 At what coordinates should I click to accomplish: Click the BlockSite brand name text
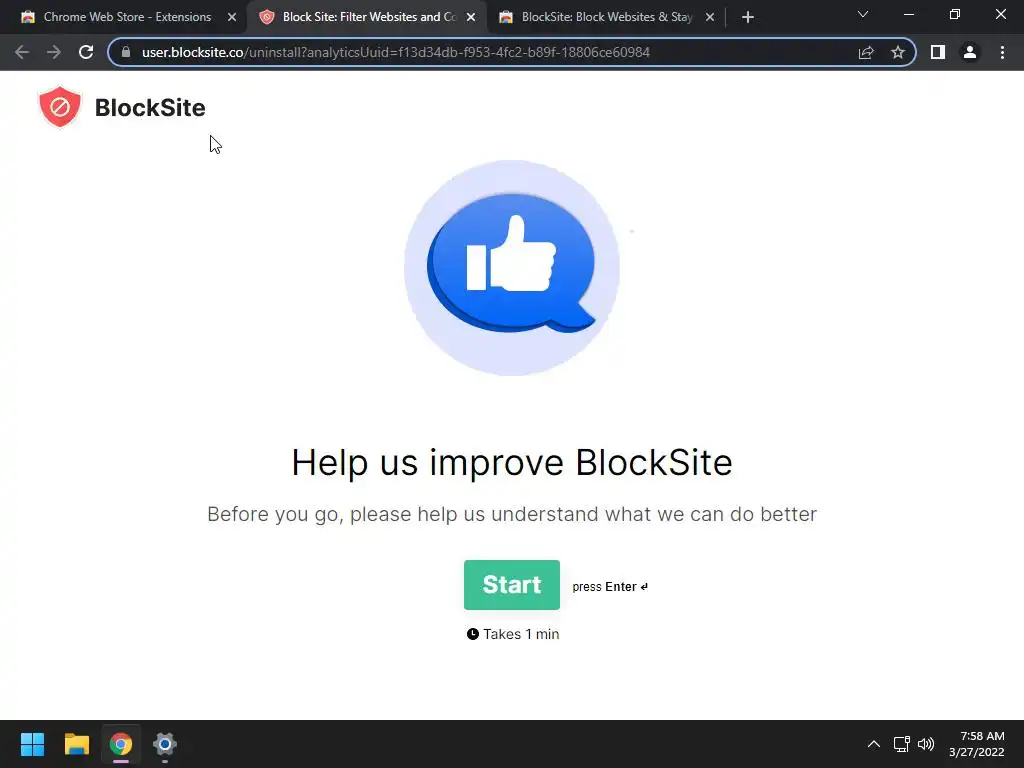tap(150, 108)
